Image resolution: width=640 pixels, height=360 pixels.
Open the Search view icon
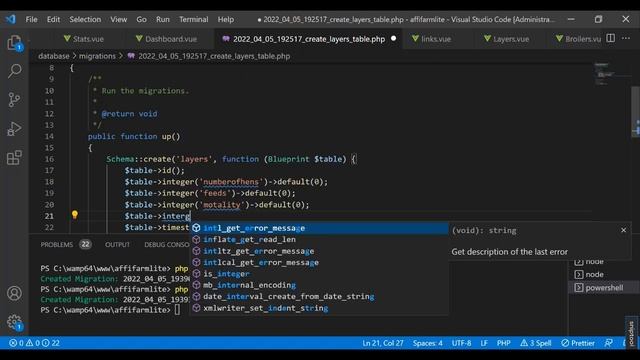14,71
